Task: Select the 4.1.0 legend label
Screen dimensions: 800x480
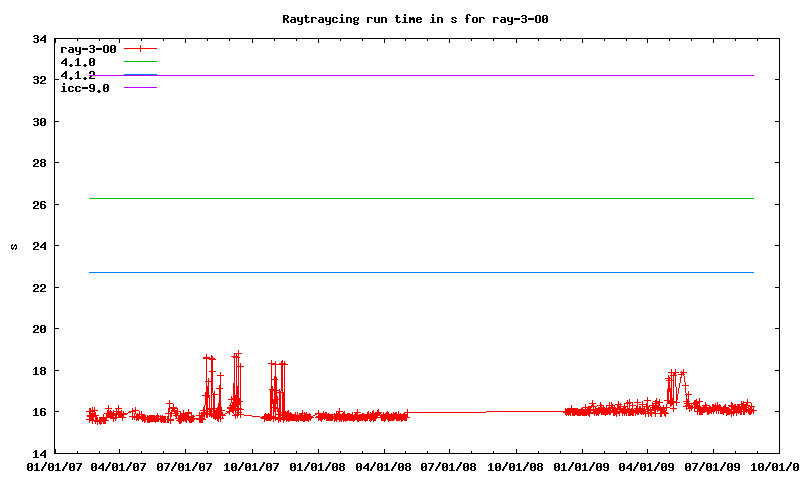Action: (78, 62)
